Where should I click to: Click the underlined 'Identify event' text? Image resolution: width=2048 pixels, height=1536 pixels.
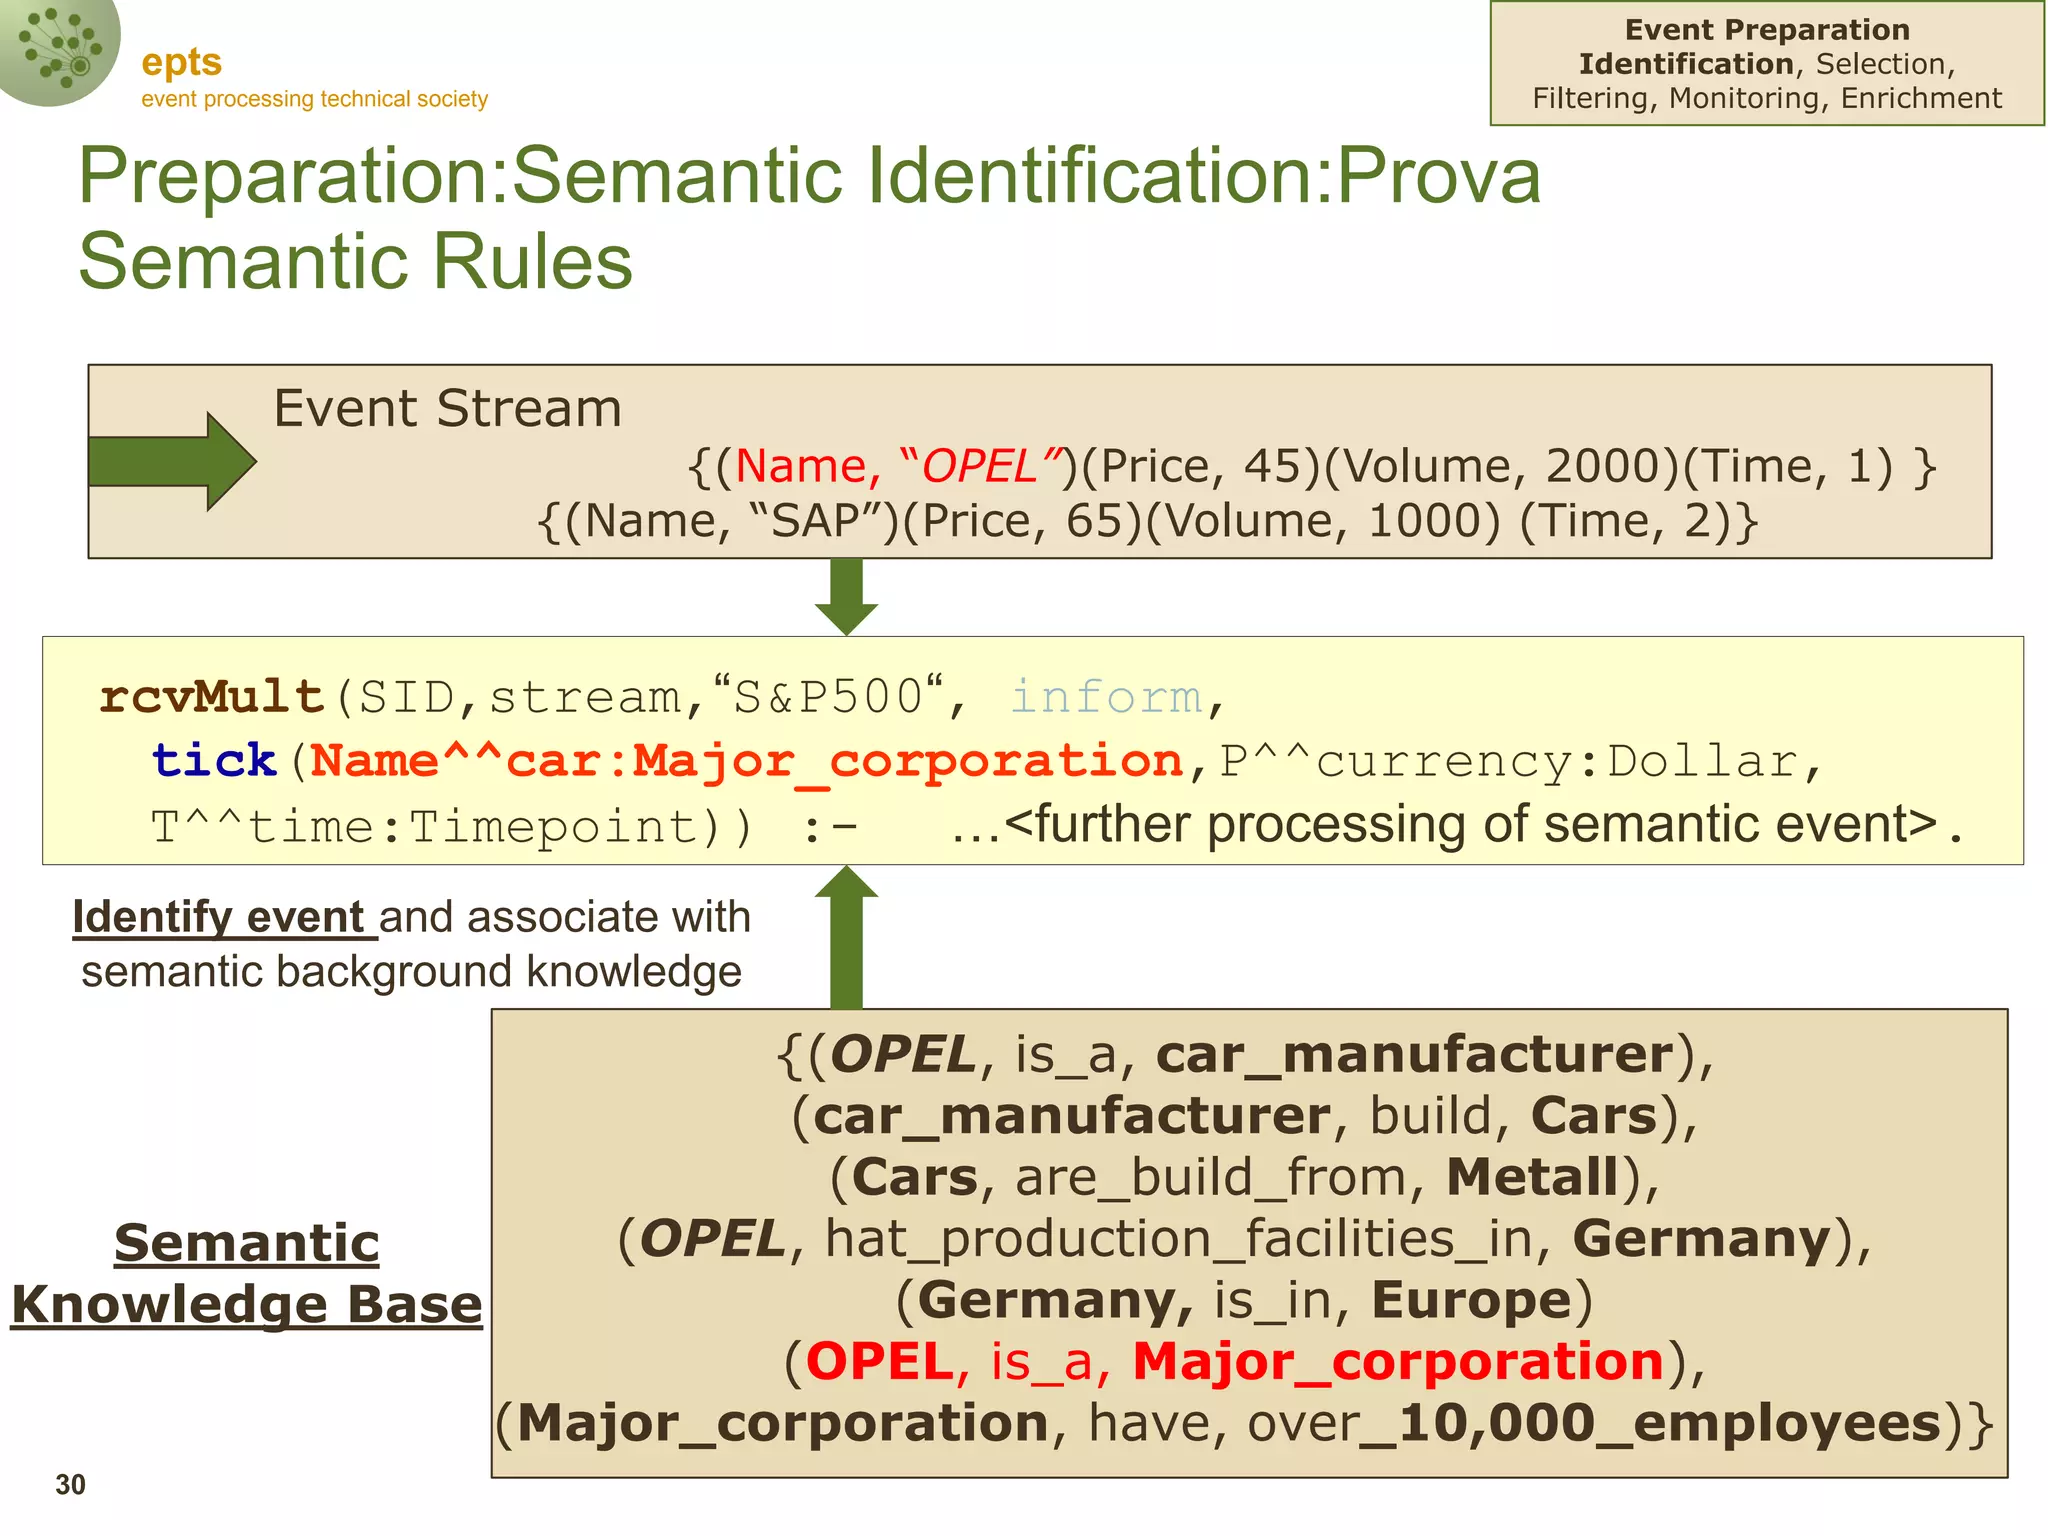220,917
